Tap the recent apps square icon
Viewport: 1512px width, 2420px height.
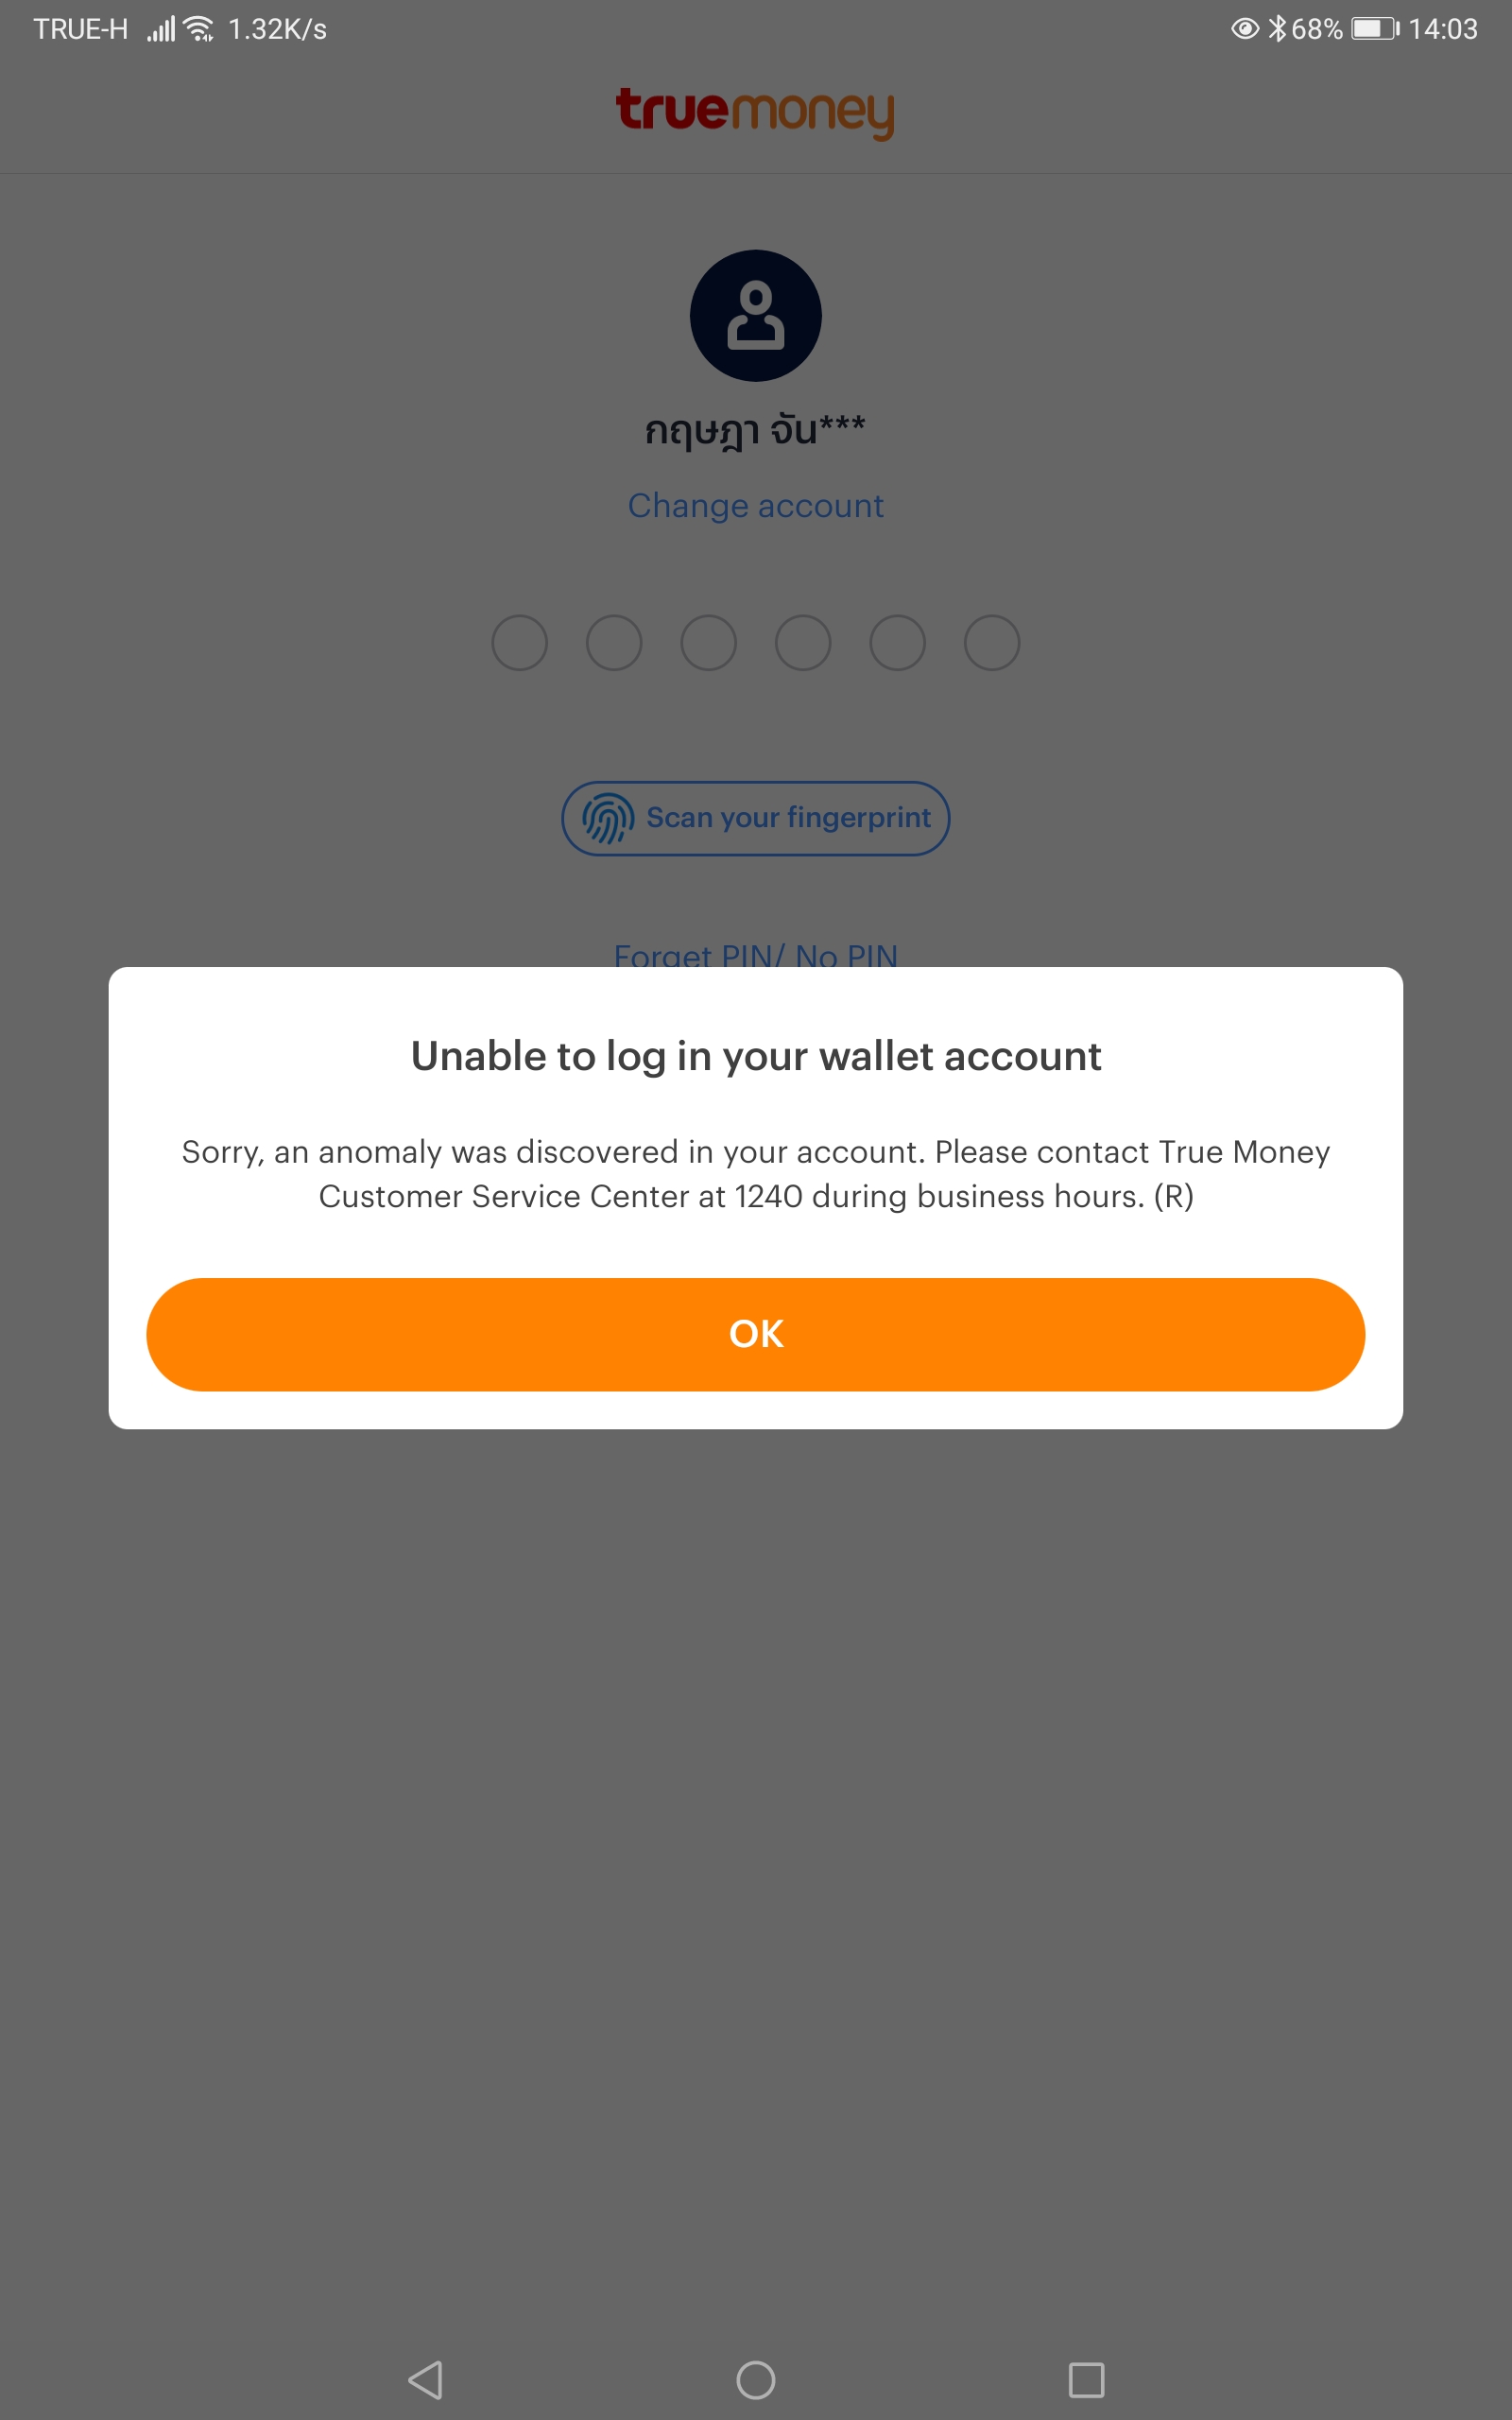coord(1086,2380)
